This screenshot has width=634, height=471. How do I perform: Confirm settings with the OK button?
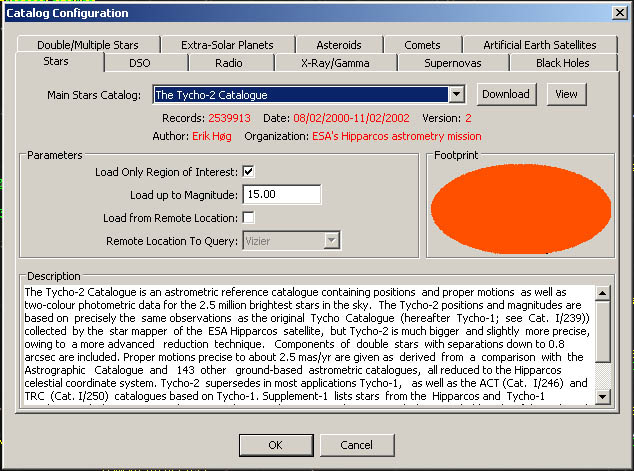point(275,444)
